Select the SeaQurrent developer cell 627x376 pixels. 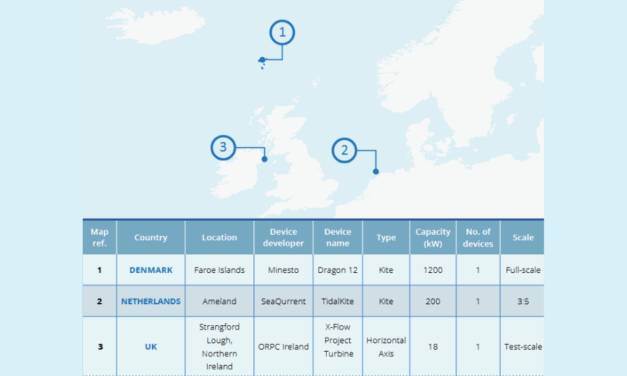pyautogui.click(x=283, y=301)
